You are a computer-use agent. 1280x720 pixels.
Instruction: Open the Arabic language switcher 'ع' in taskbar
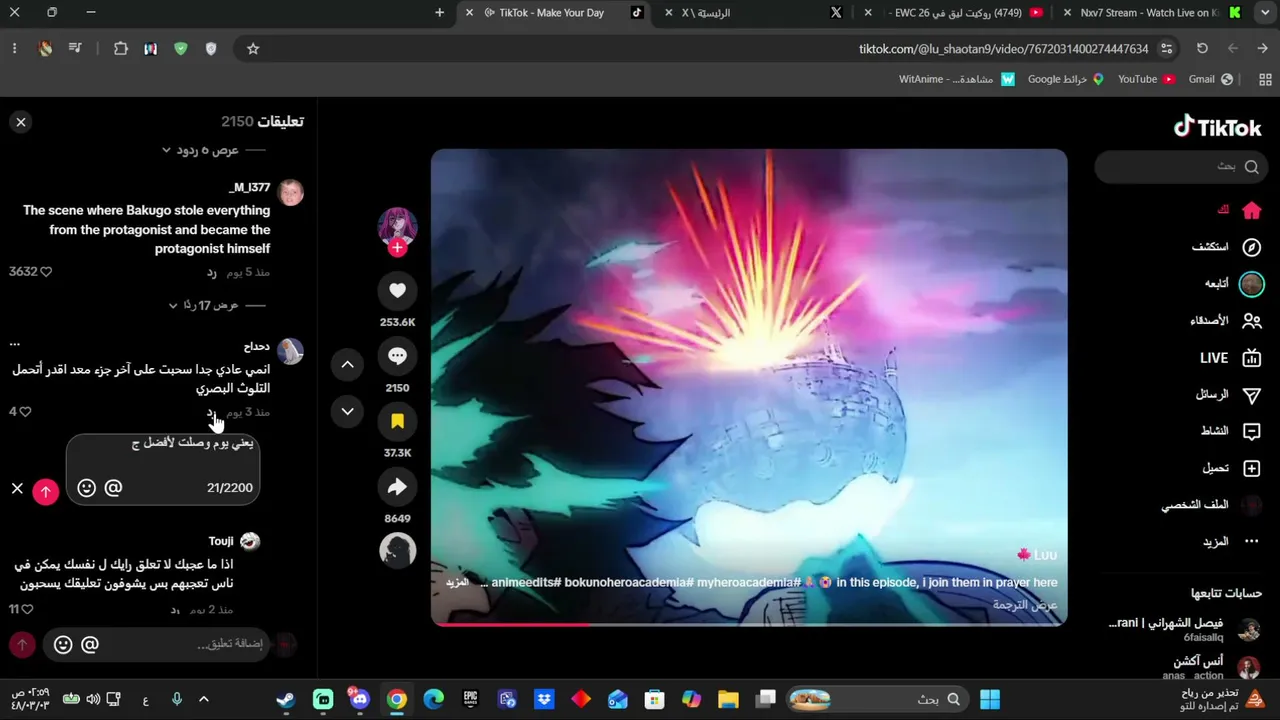pyautogui.click(x=146, y=699)
